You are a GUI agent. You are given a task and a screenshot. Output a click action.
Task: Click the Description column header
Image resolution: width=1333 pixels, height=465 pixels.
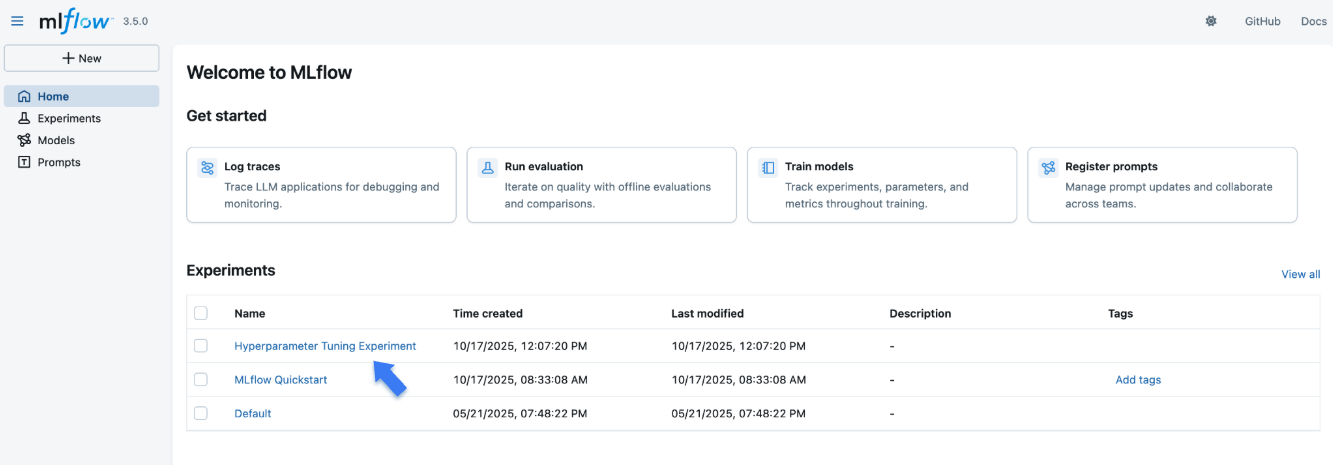[920, 313]
